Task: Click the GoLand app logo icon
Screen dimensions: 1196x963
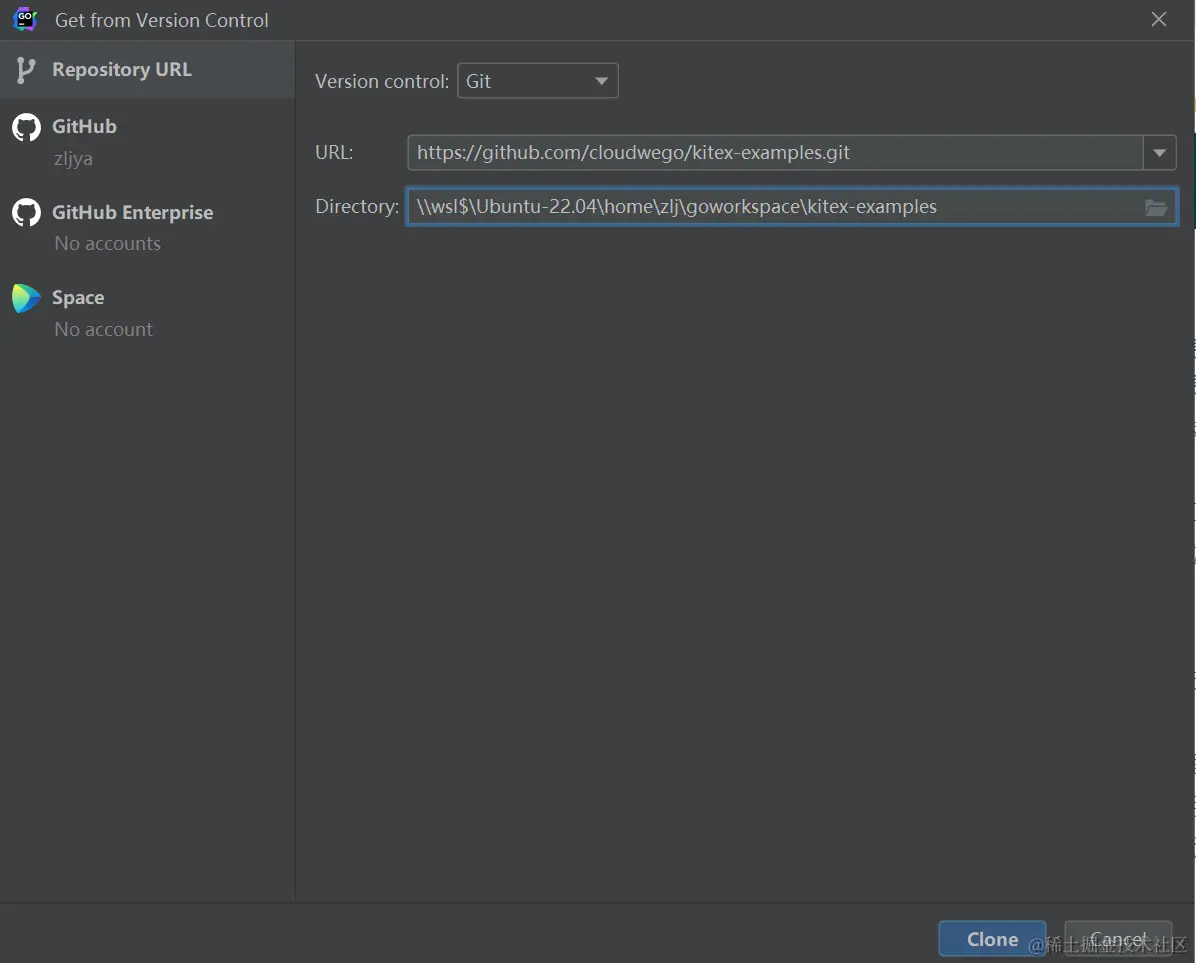Action: click(x=25, y=19)
